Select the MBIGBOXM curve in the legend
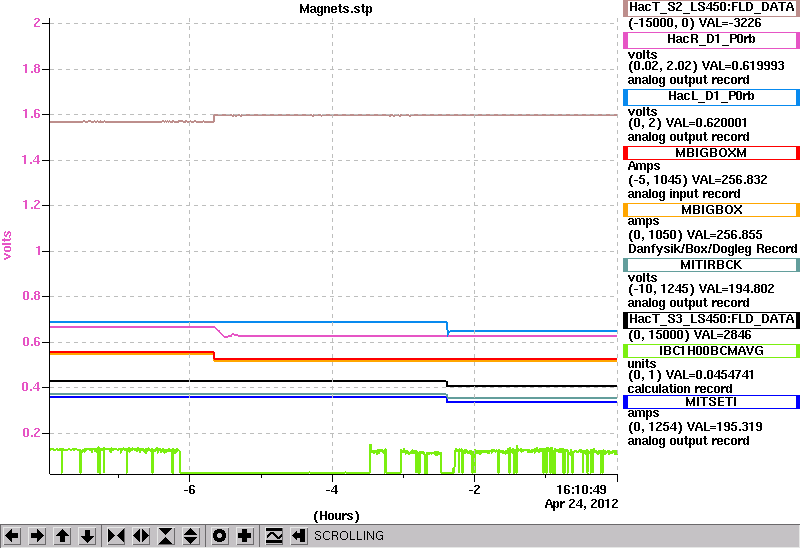Screen dimensions: 800x548 [x=711, y=153]
